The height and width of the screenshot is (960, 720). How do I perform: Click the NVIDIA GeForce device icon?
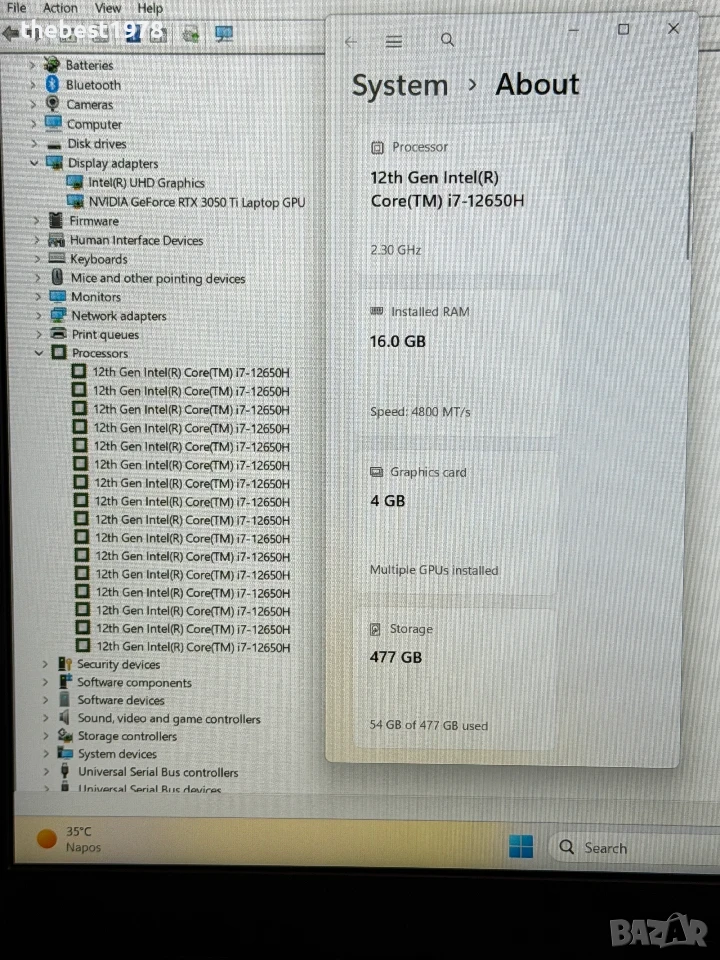(75, 201)
